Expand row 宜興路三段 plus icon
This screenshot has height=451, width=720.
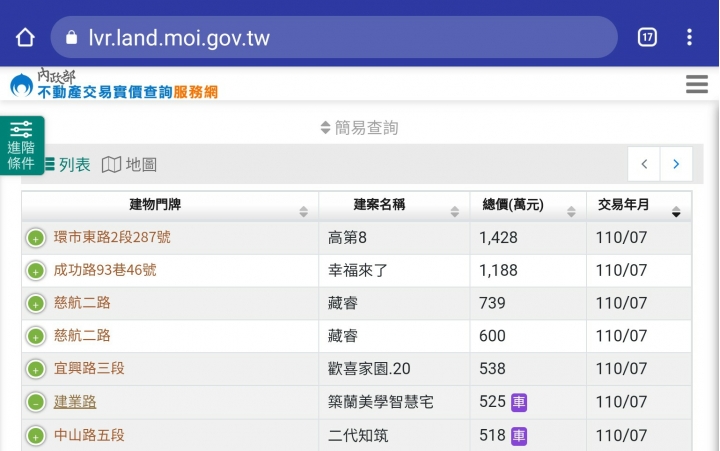tap(36, 369)
